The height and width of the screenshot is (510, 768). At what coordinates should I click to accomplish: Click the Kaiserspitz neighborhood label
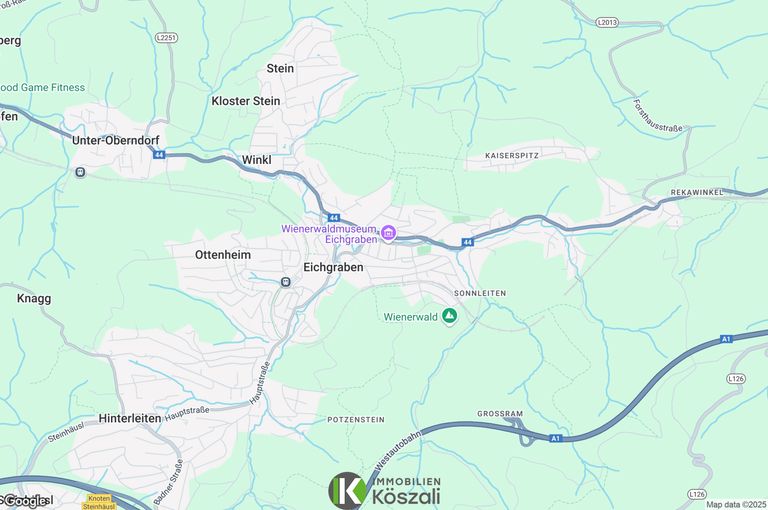(512, 155)
